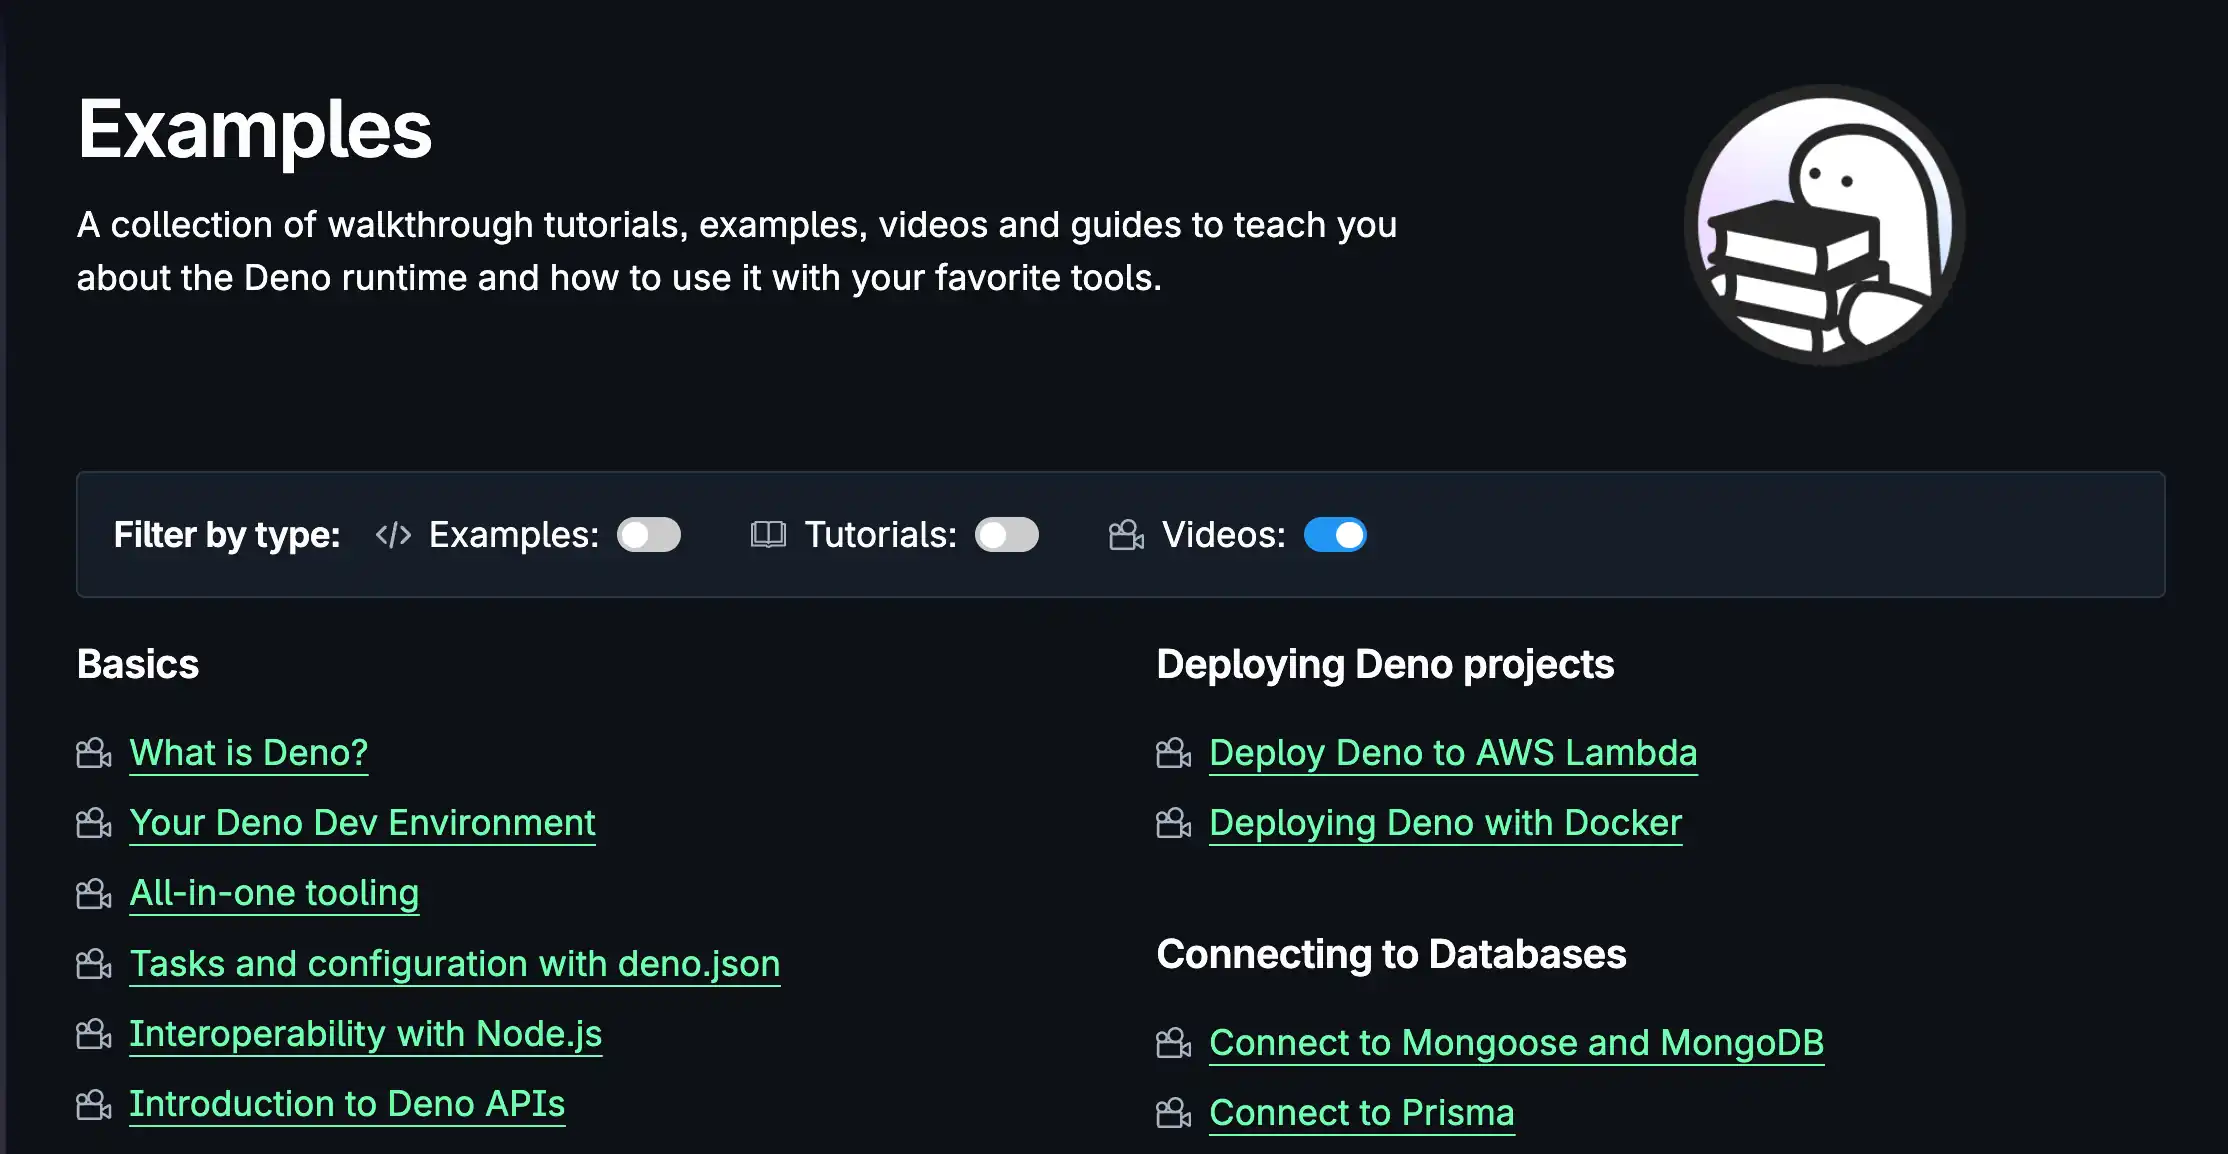
Task: Open Deploy Deno to AWS Lambda
Action: pos(1453,752)
